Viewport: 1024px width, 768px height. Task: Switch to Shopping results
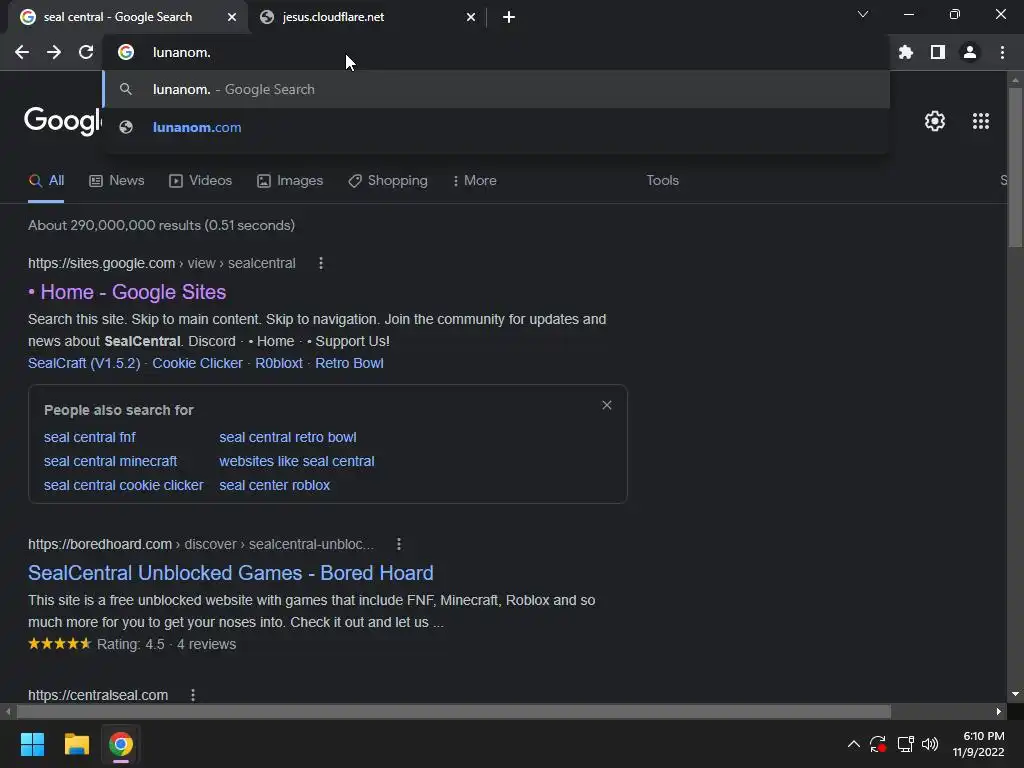(x=388, y=181)
